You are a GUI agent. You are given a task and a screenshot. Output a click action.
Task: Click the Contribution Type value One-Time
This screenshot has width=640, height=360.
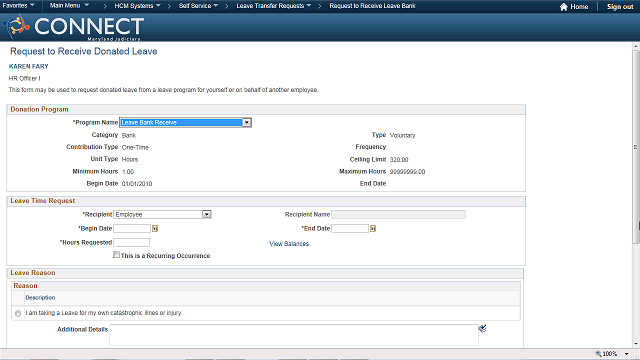click(135, 147)
